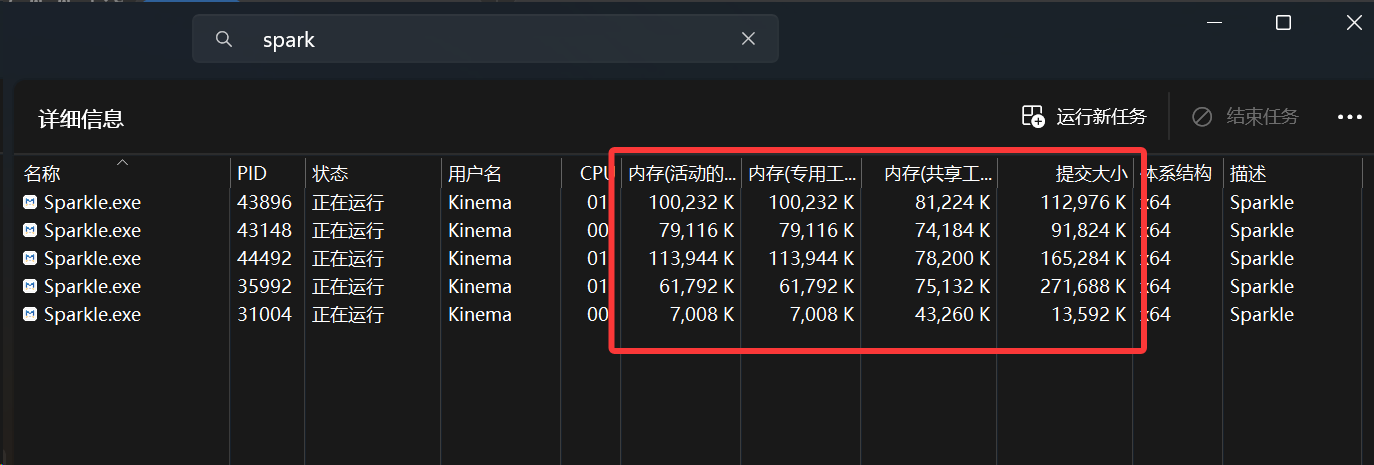Image resolution: width=1374 pixels, height=465 pixels.
Task: Sort by the CPU column header
Action: (592, 173)
